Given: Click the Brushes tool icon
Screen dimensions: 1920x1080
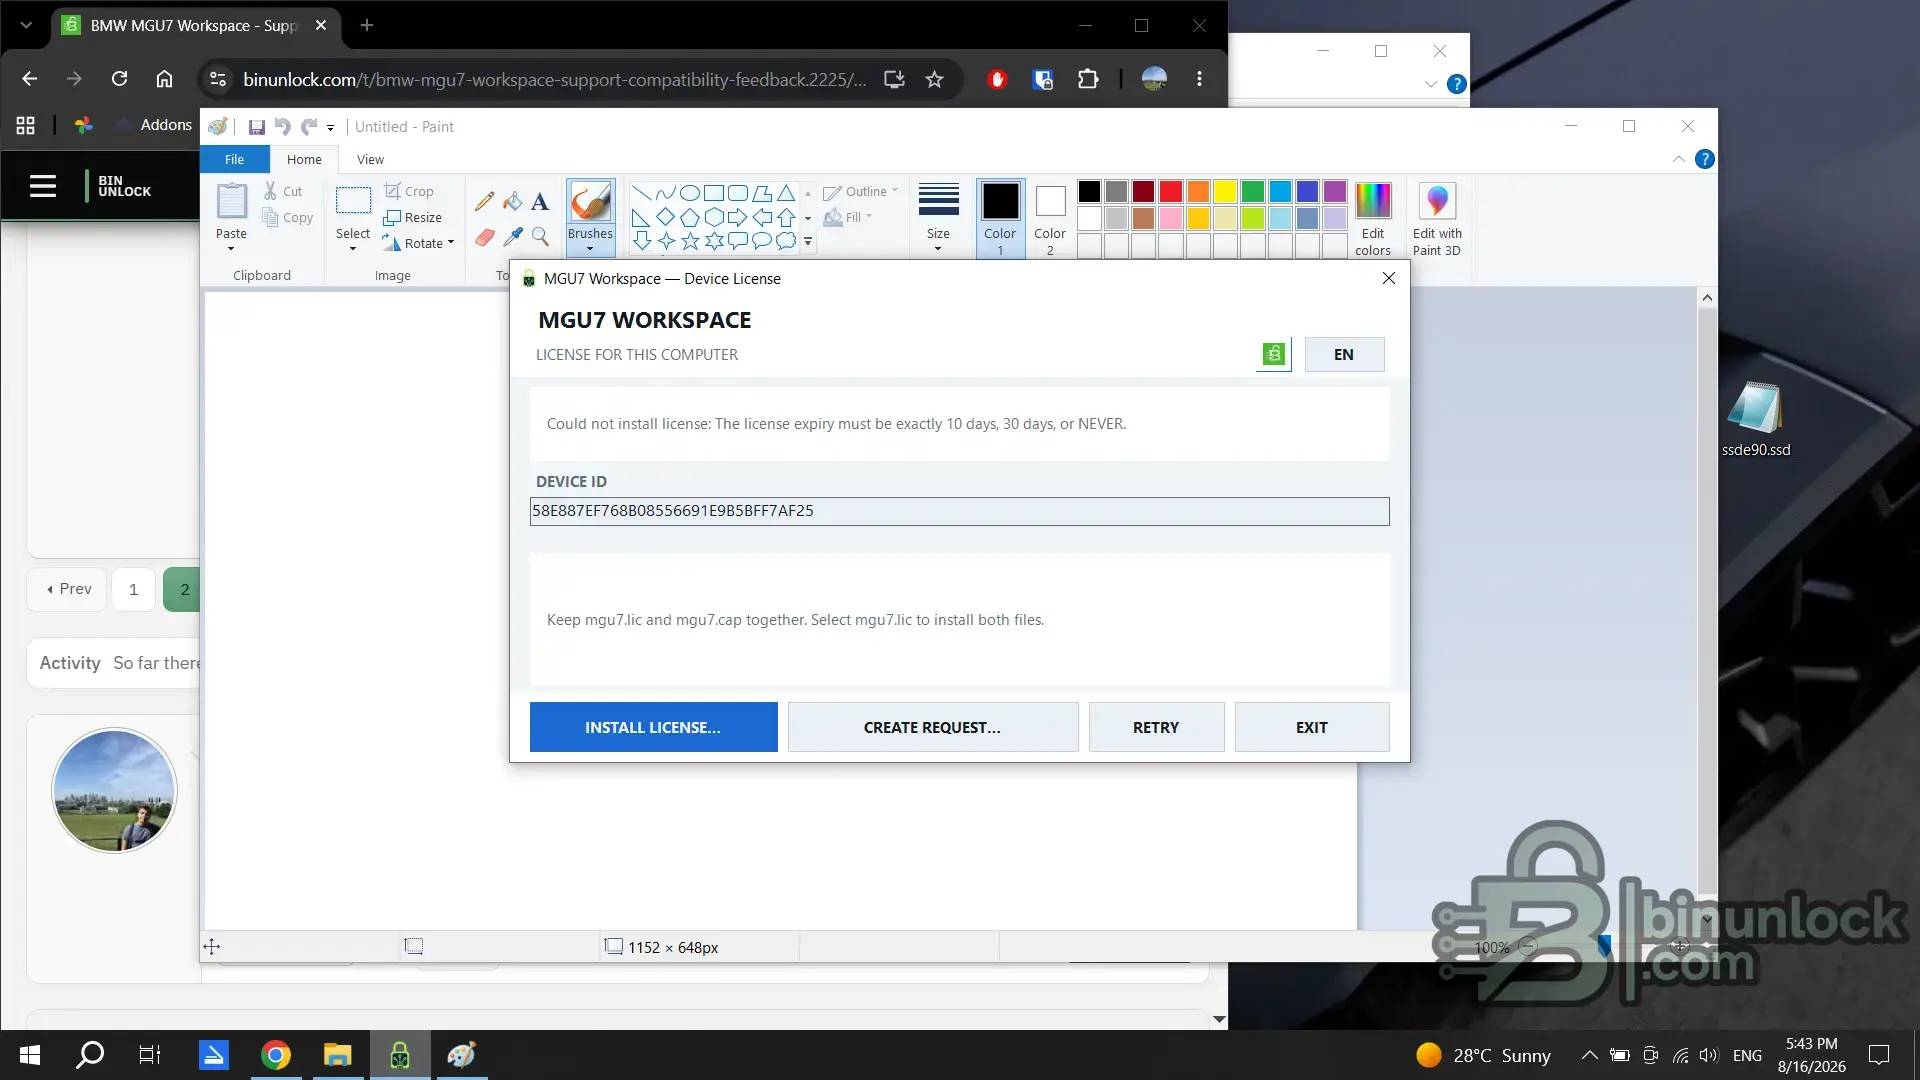Looking at the screenshot, I should [590, 203].
